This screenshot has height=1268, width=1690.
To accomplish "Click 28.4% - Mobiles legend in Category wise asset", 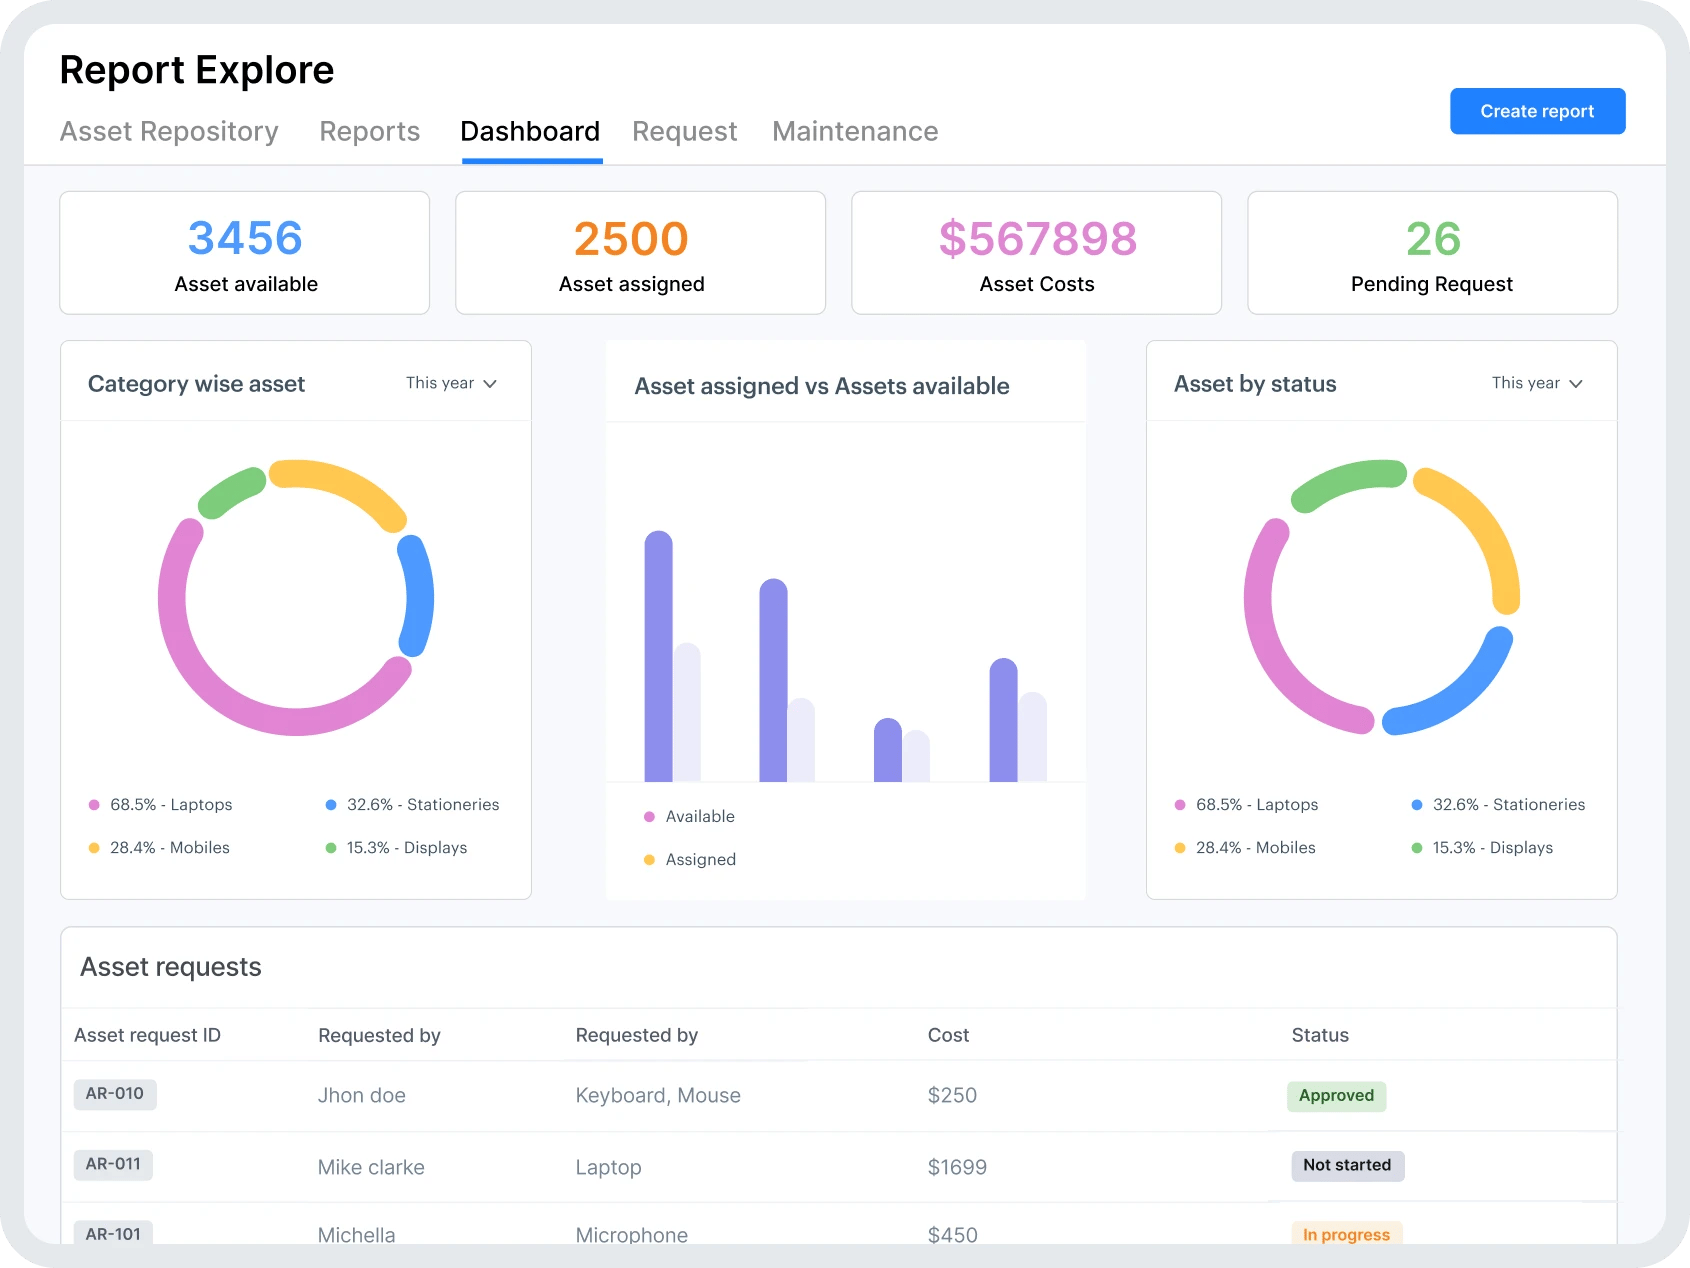I will pos(160,848).
